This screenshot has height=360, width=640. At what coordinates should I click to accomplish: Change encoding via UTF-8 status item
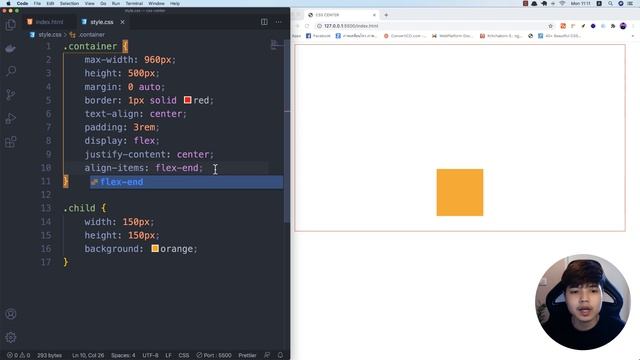(x=150, y=355)
